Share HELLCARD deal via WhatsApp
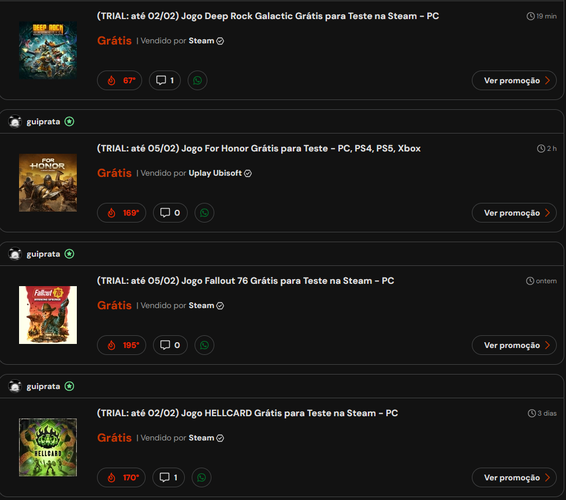The width and height of the screenshot is (566, 500). click(201, 477)
